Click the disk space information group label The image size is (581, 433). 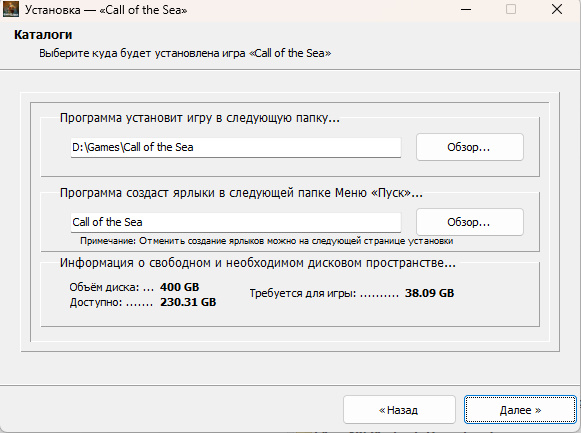coord(258,263)
